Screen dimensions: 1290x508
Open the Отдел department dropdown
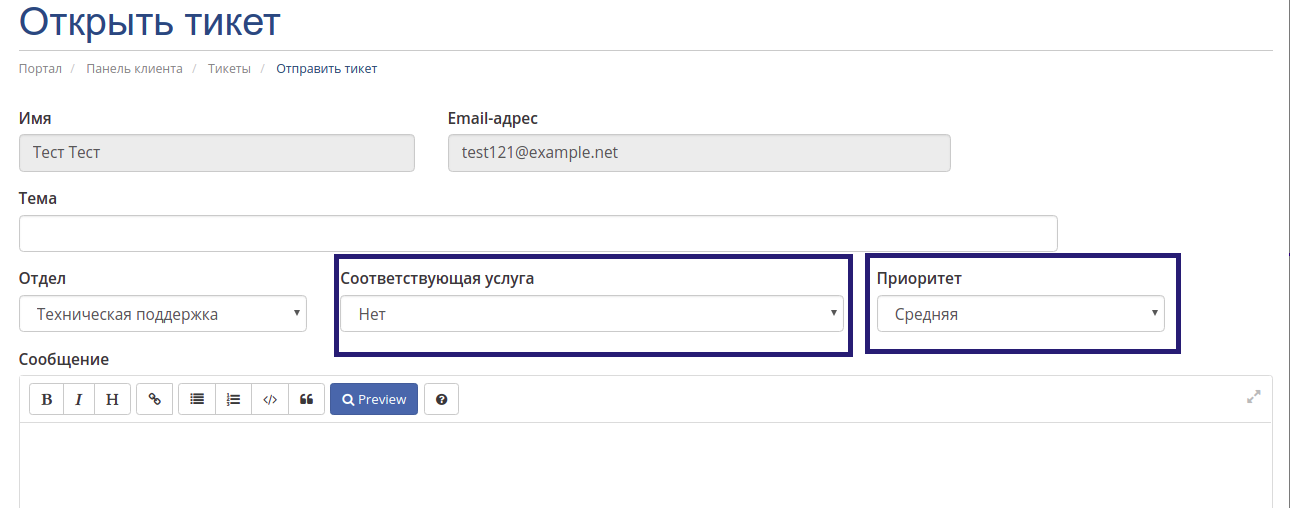[x=163, y=314]
